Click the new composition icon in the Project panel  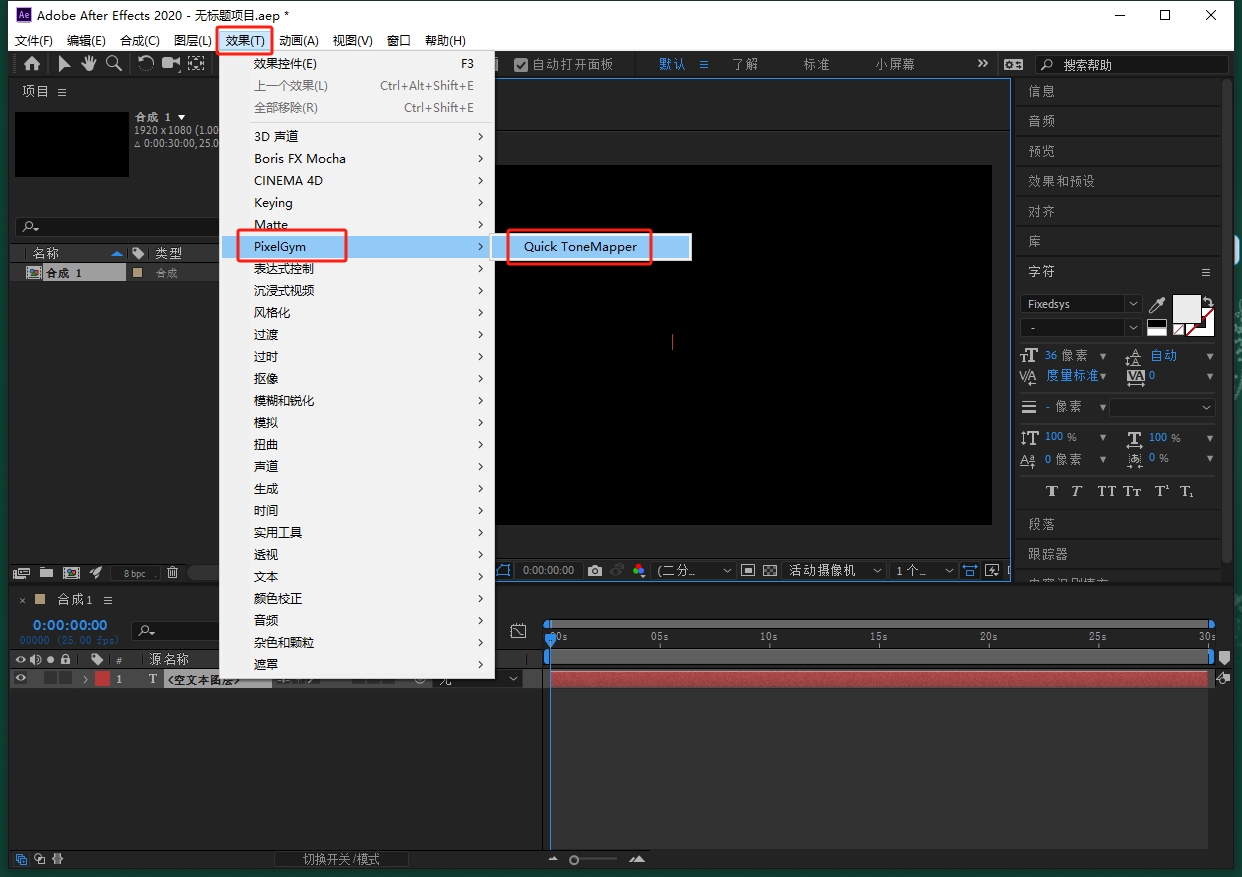(x=71, y=573)
